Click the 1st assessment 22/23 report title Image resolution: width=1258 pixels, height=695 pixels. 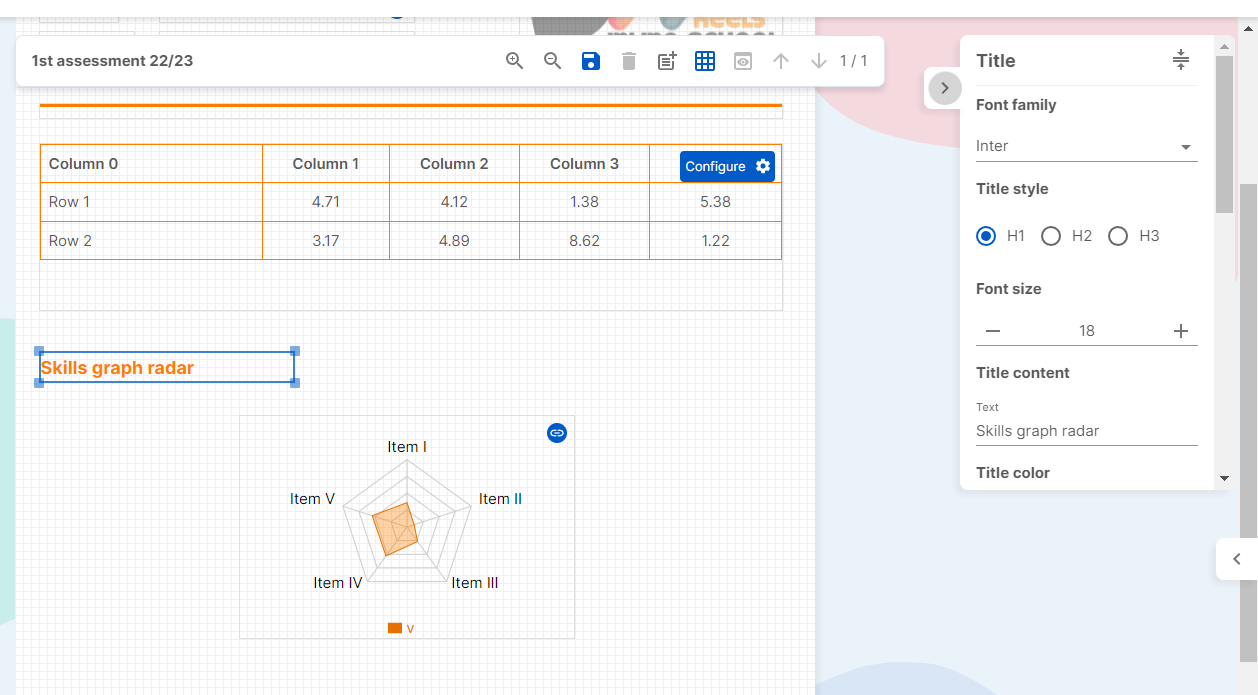pos(112,61)
